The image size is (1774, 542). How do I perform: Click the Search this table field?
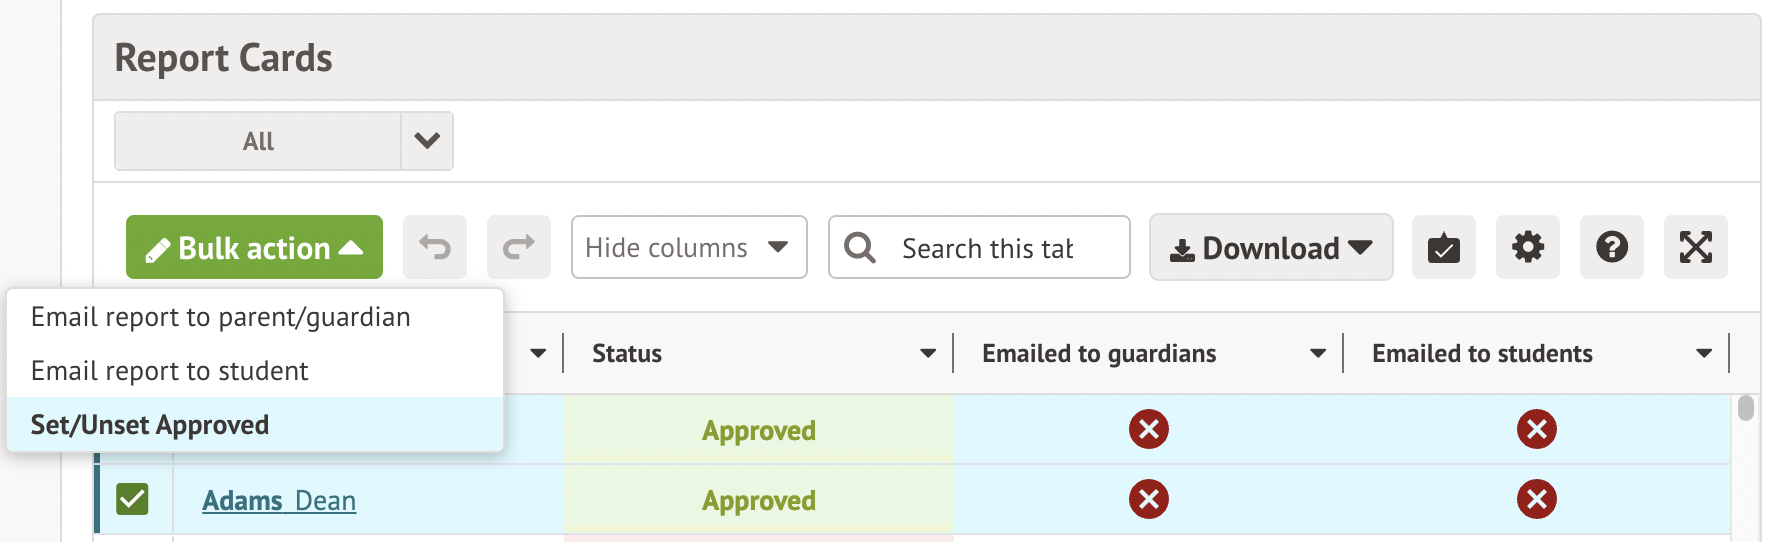coord(987,248)
